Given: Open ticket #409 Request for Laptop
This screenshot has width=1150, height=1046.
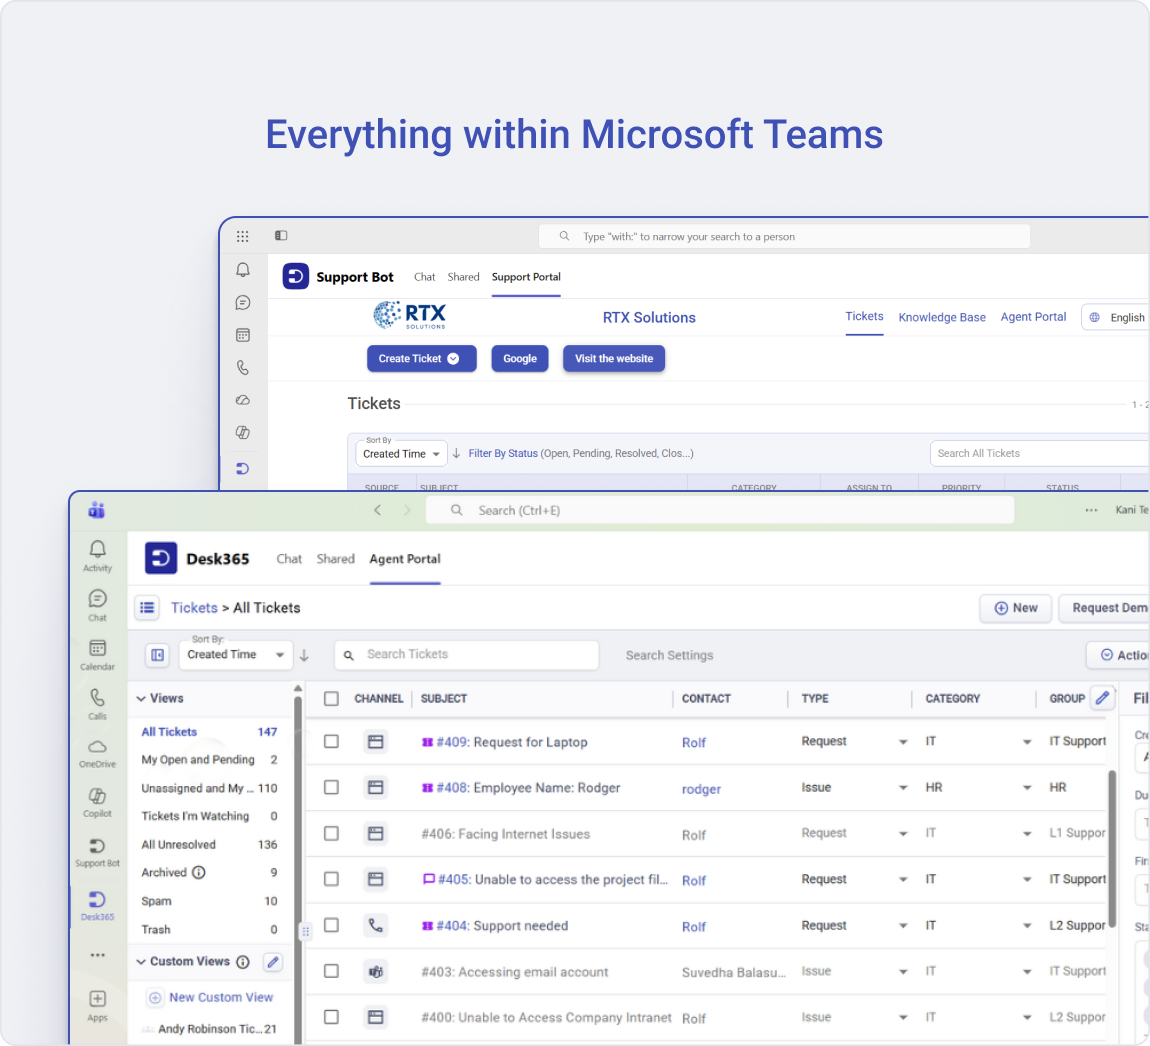Looking at the screenshot, I should tap(512, 742).
